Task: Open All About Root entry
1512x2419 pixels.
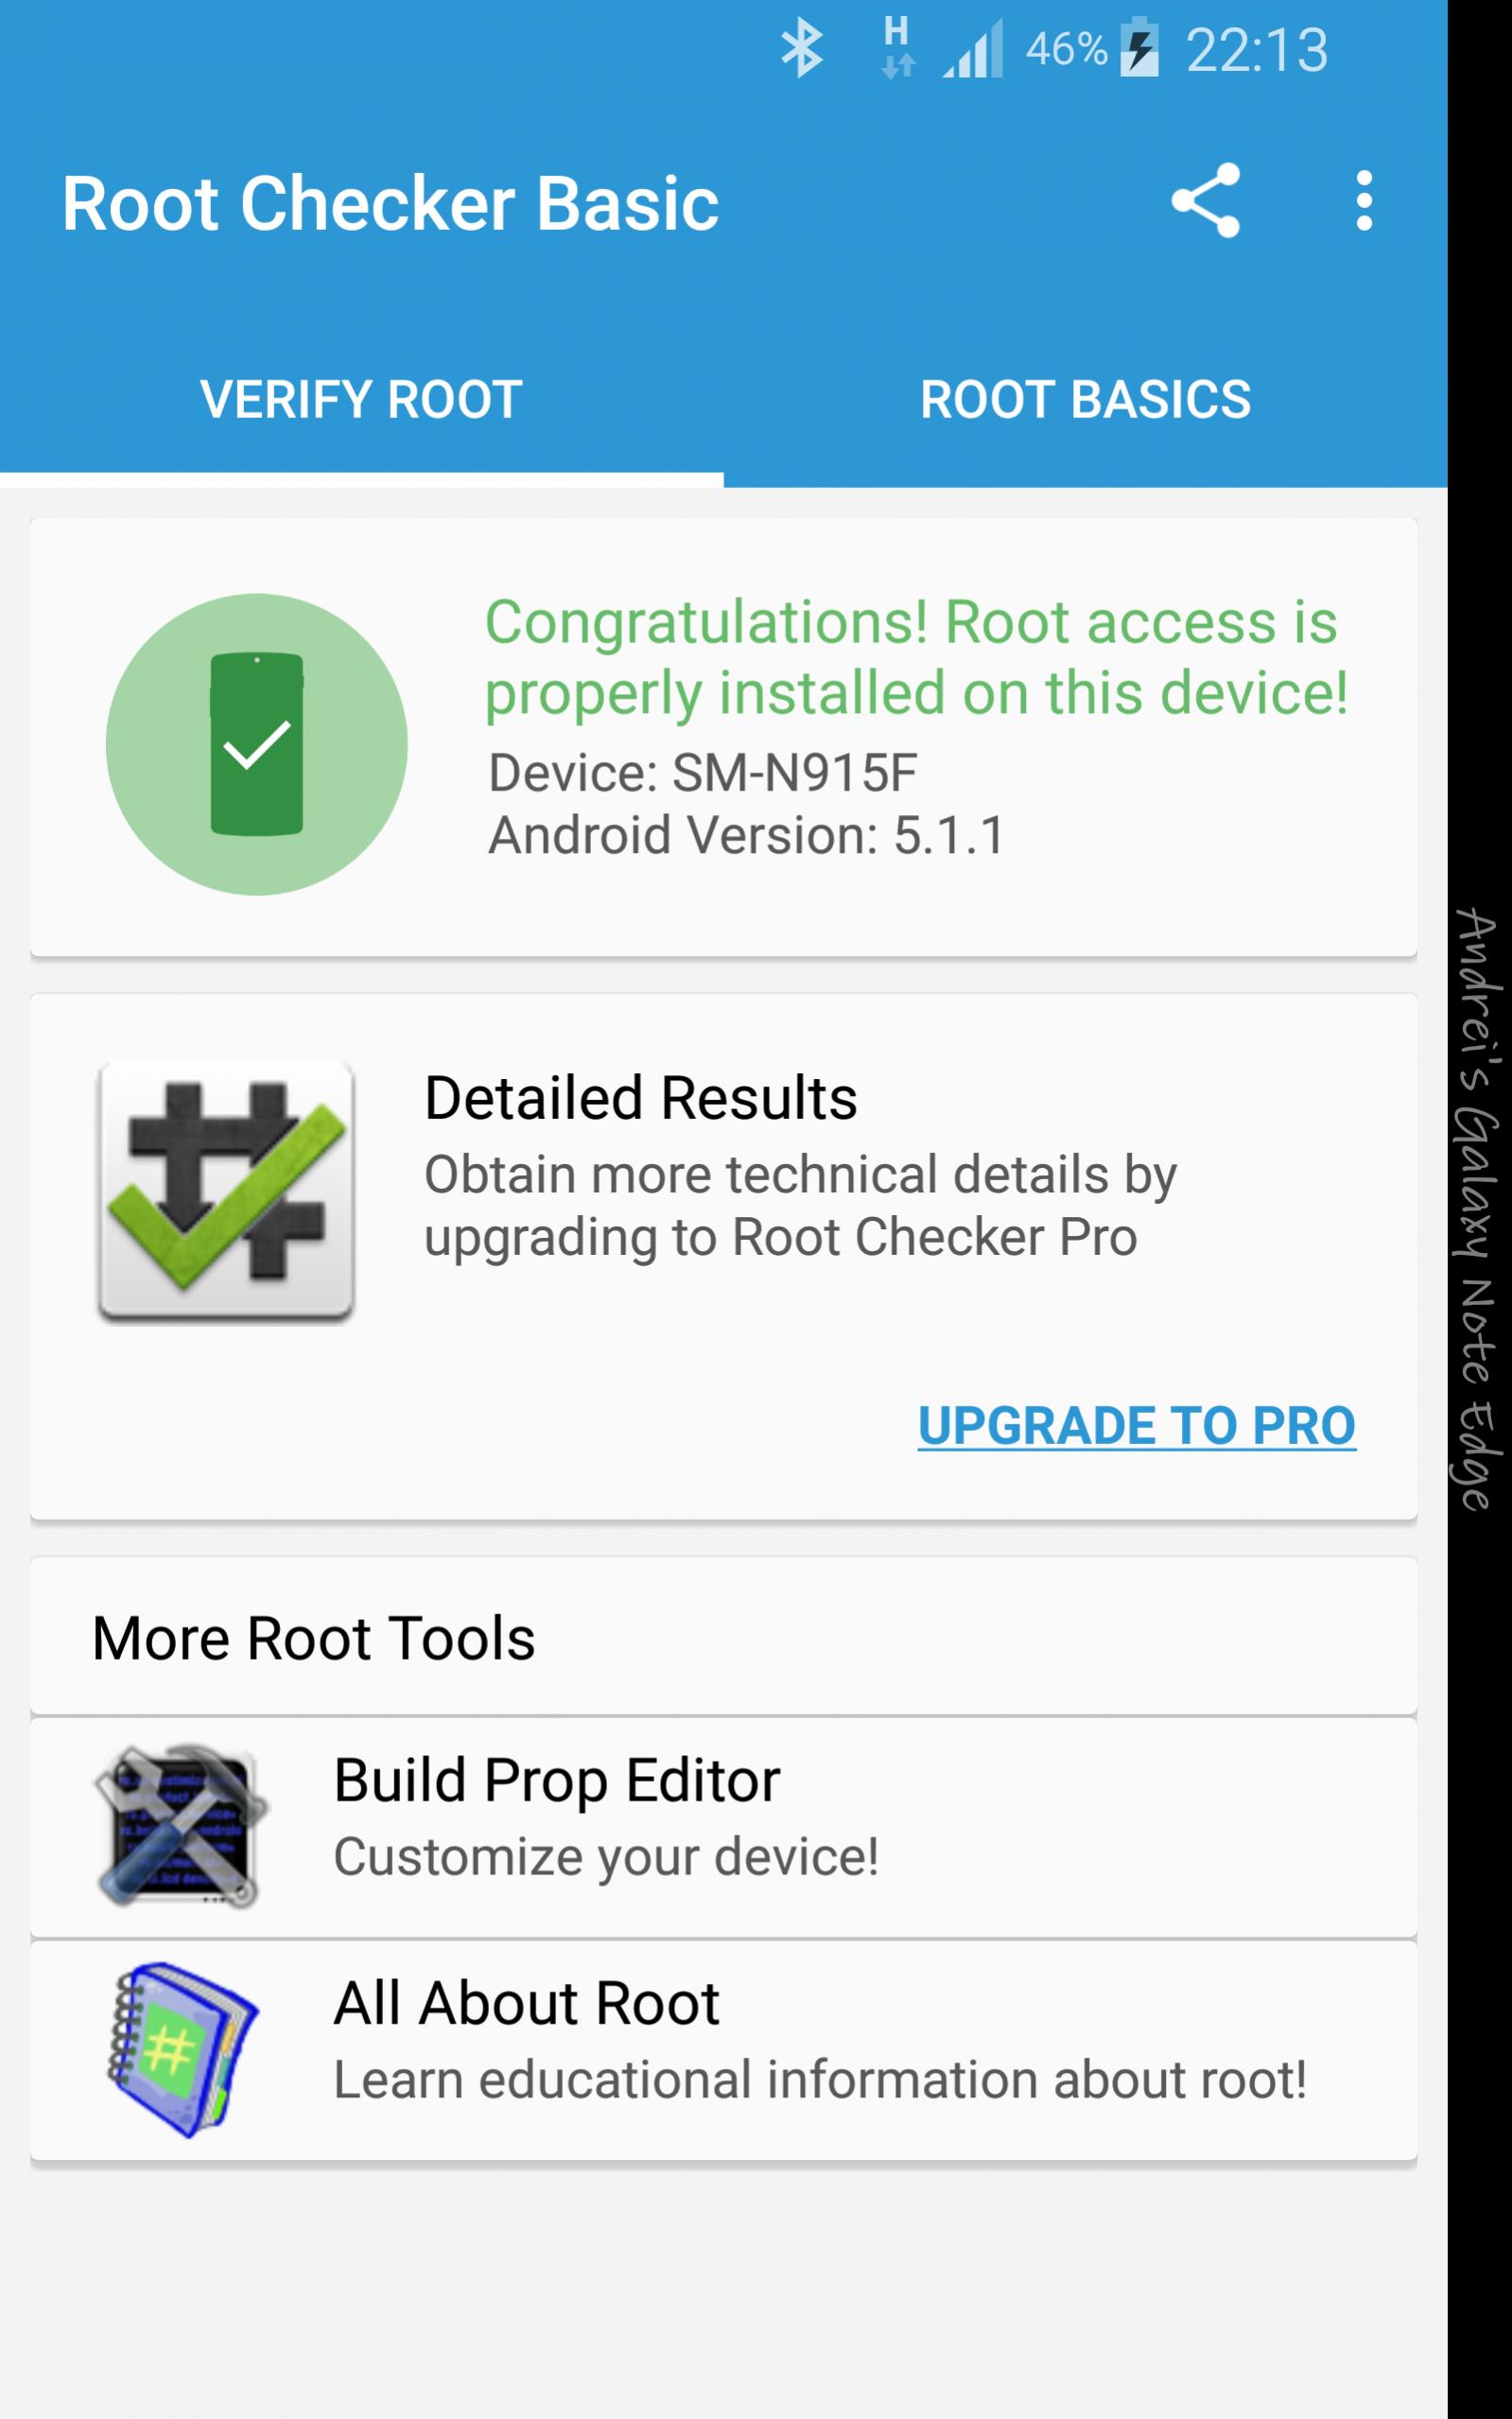Action: [723, 2050]
